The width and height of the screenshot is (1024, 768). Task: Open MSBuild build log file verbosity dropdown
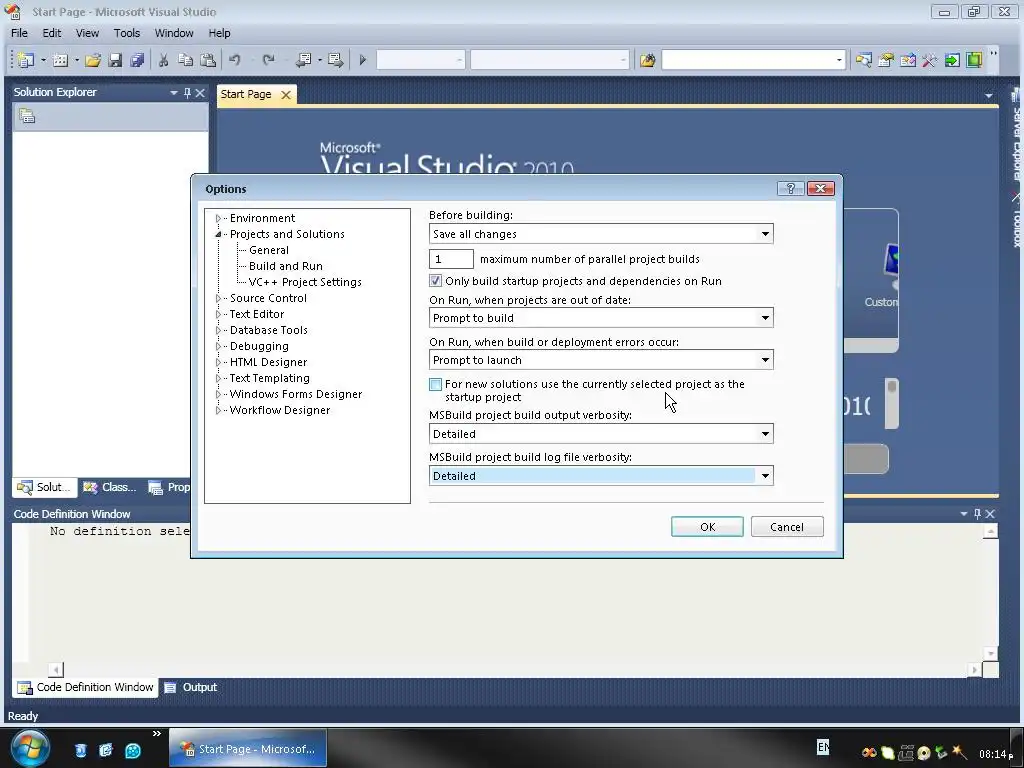[765, 475]
